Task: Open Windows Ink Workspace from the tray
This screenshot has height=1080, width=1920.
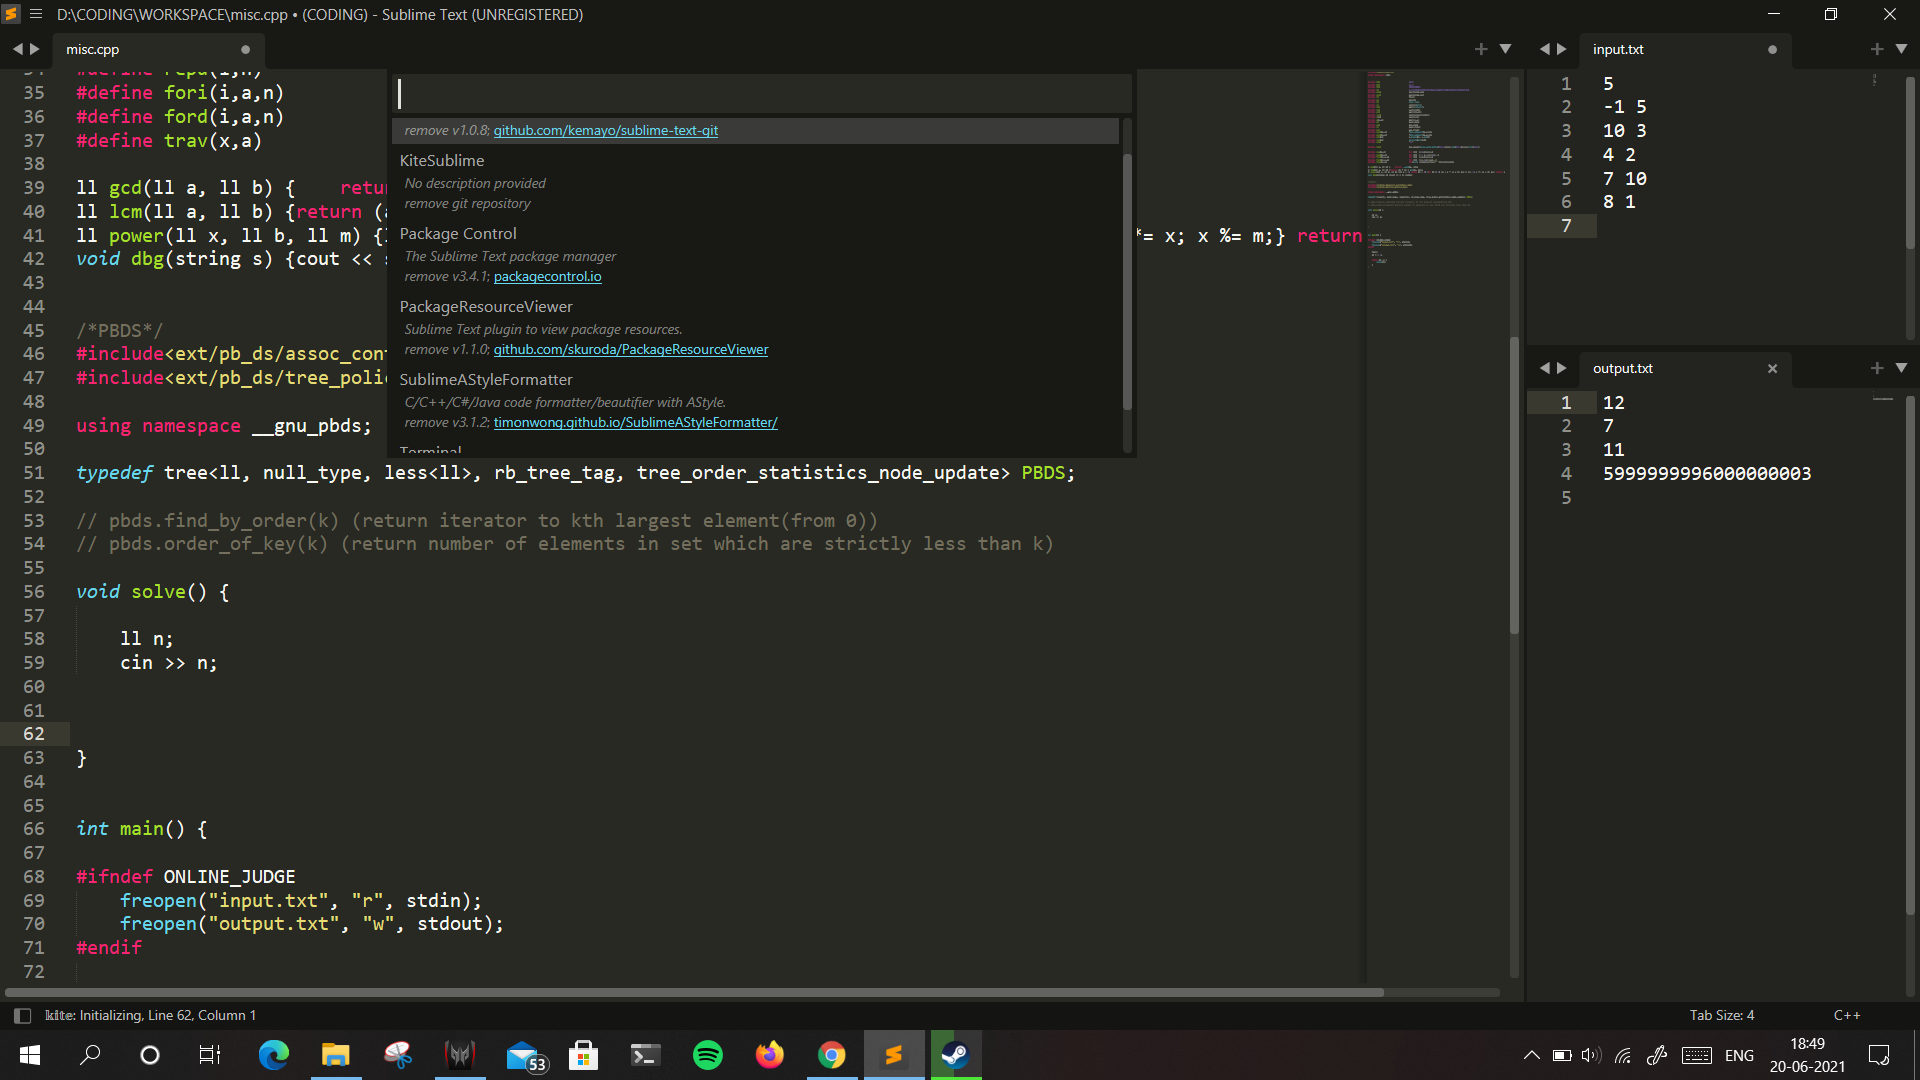Action: [1657, 1055]
